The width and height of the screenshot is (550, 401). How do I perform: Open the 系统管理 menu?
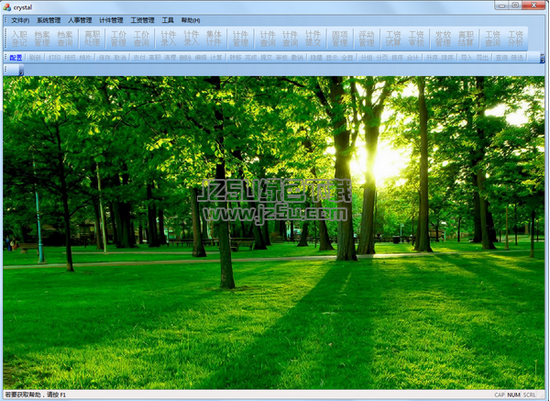tap(49, 20)
